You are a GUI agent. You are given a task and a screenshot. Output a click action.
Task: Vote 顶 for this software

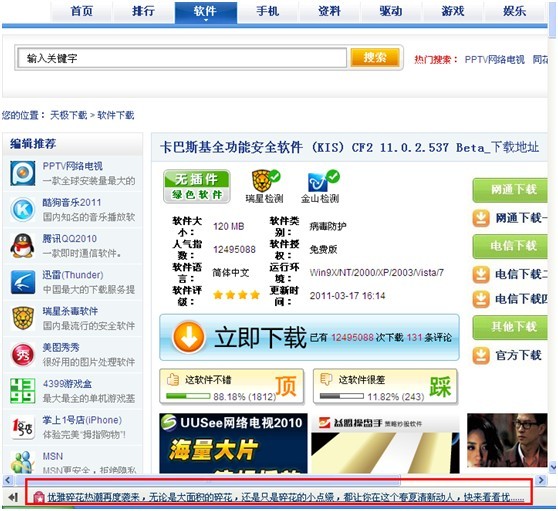click(286, 386)
